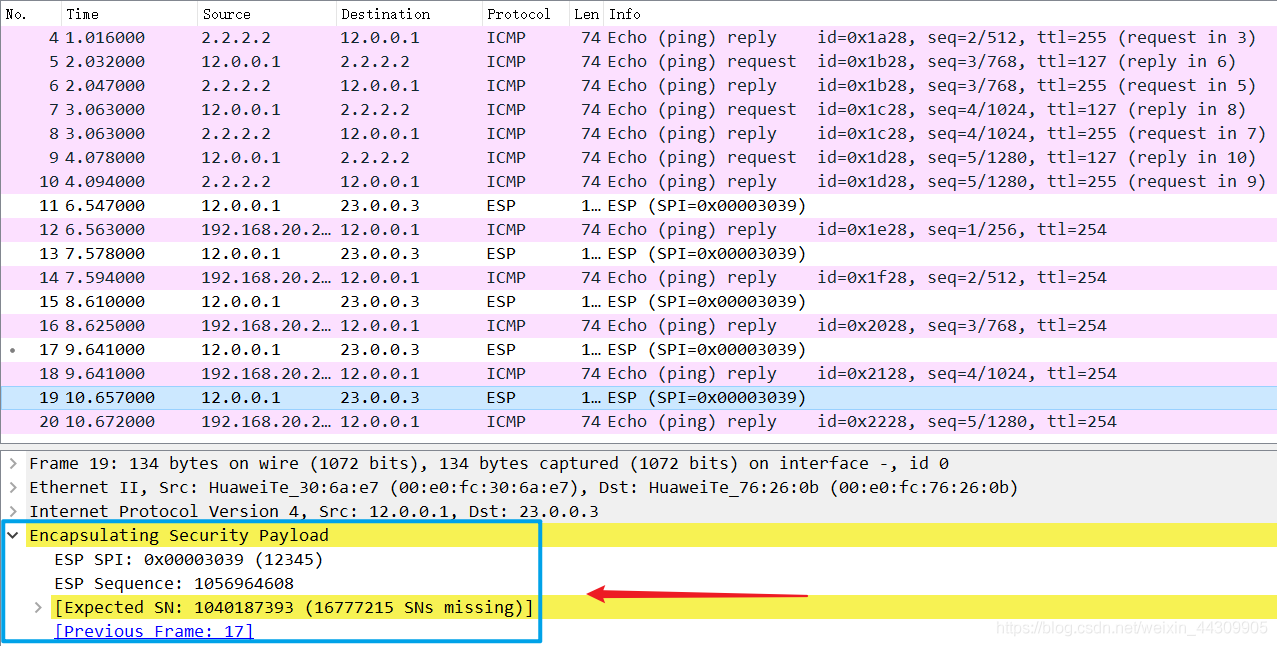1277x646 pixels.
Task: Sort by the Source column header
Action: tap(267, 14)
